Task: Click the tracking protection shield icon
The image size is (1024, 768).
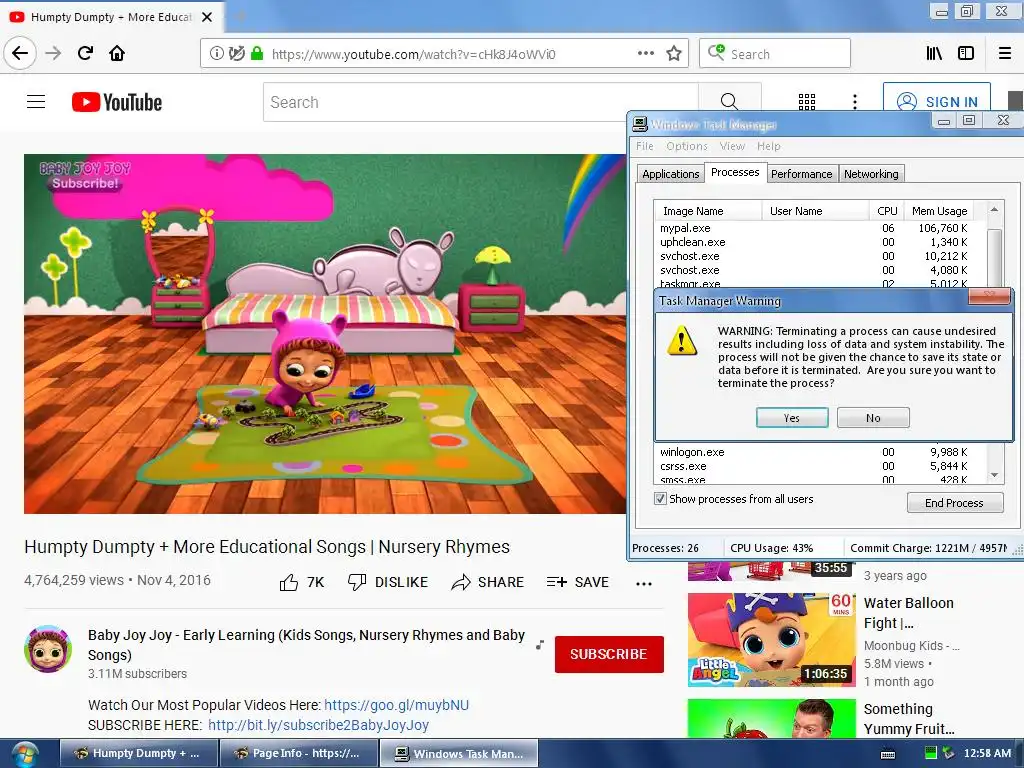Action: 236,54
